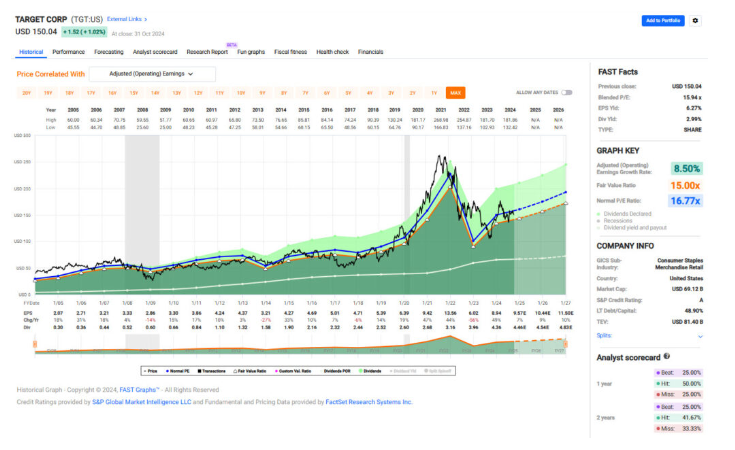The height and width of the screenshot is (450, 735).
Task: Click the LT Debt/Capital 48.90% value
Action: tap(694, 311)
